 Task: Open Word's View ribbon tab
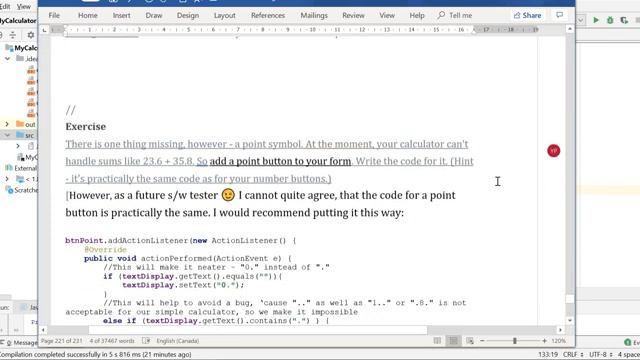pyautogui.click(x=387, y=16)
